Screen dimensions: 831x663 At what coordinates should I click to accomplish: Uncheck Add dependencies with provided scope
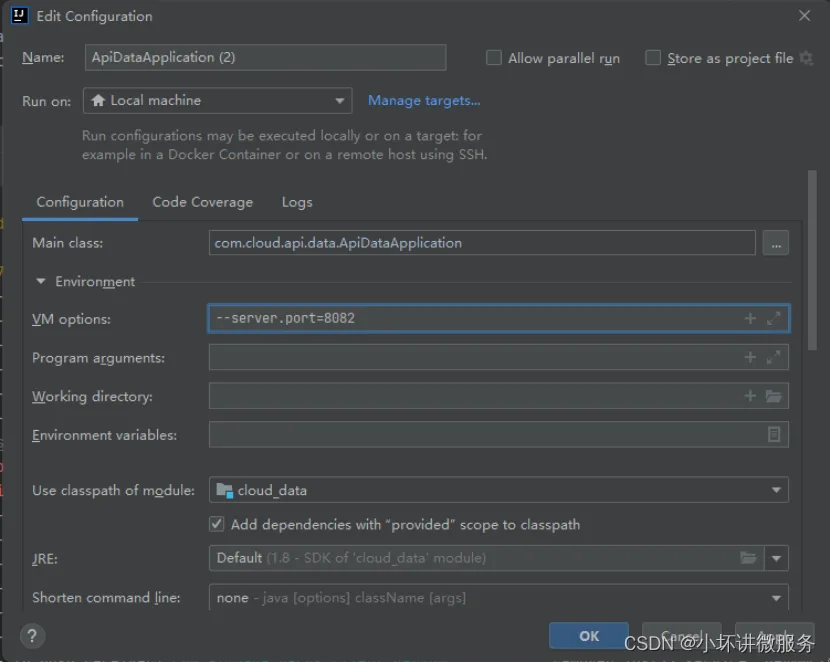tap(216, 525)
